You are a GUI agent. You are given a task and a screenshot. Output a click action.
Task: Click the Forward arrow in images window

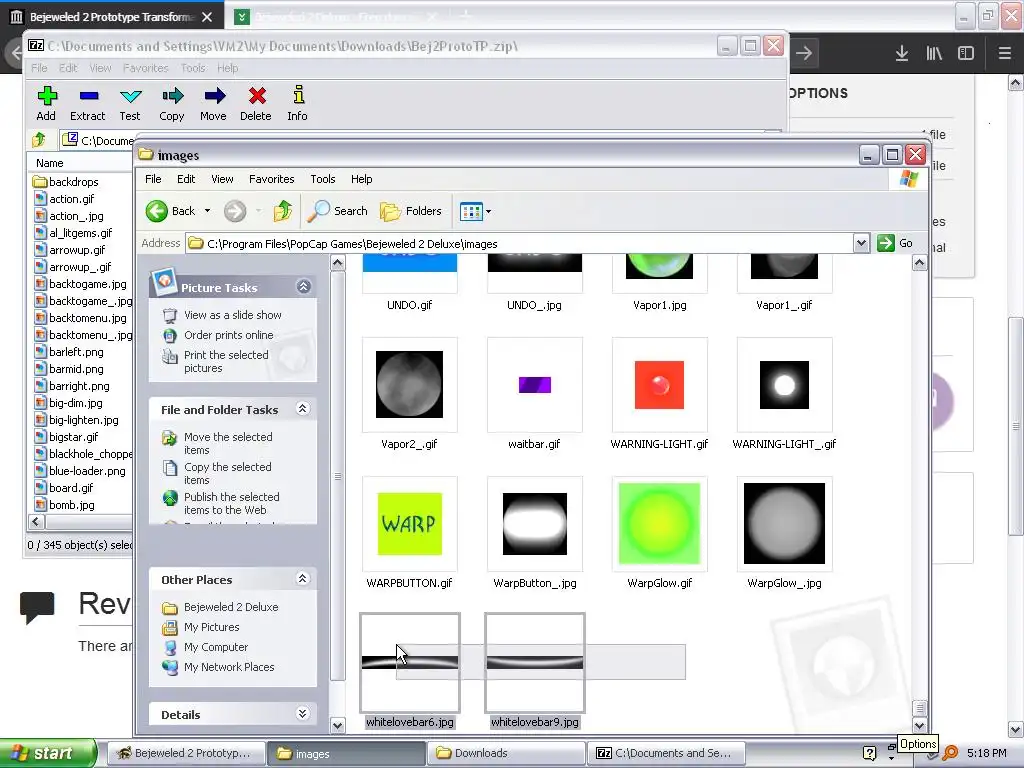point(235,211)
